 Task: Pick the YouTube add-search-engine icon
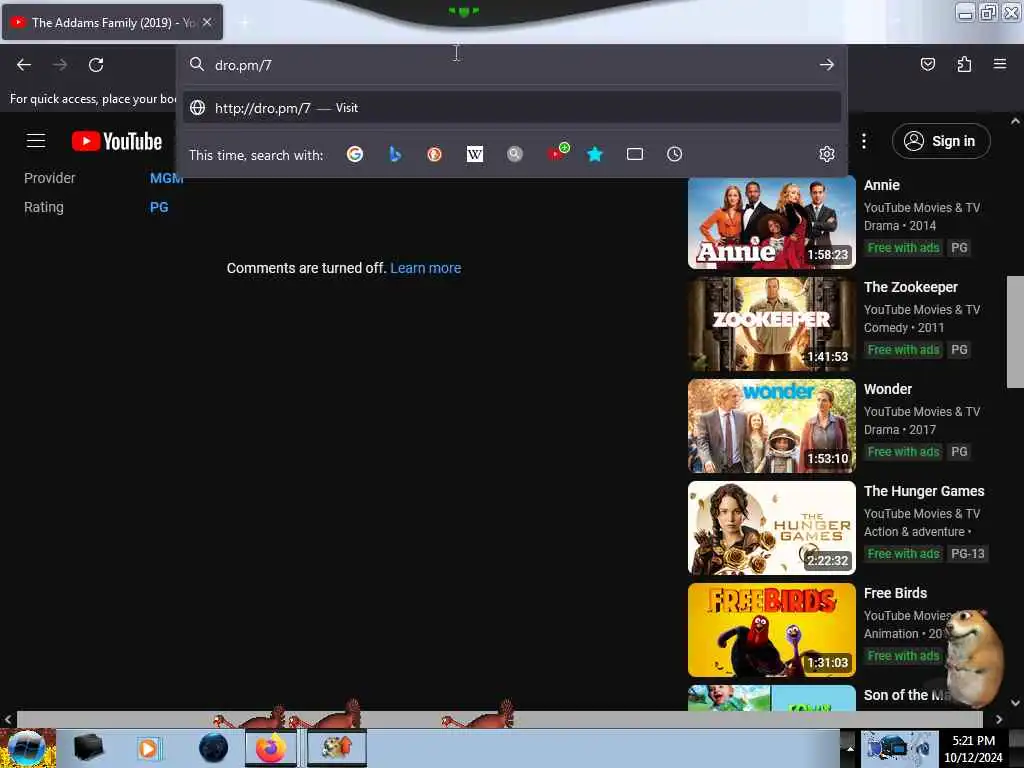pos(557,153)
